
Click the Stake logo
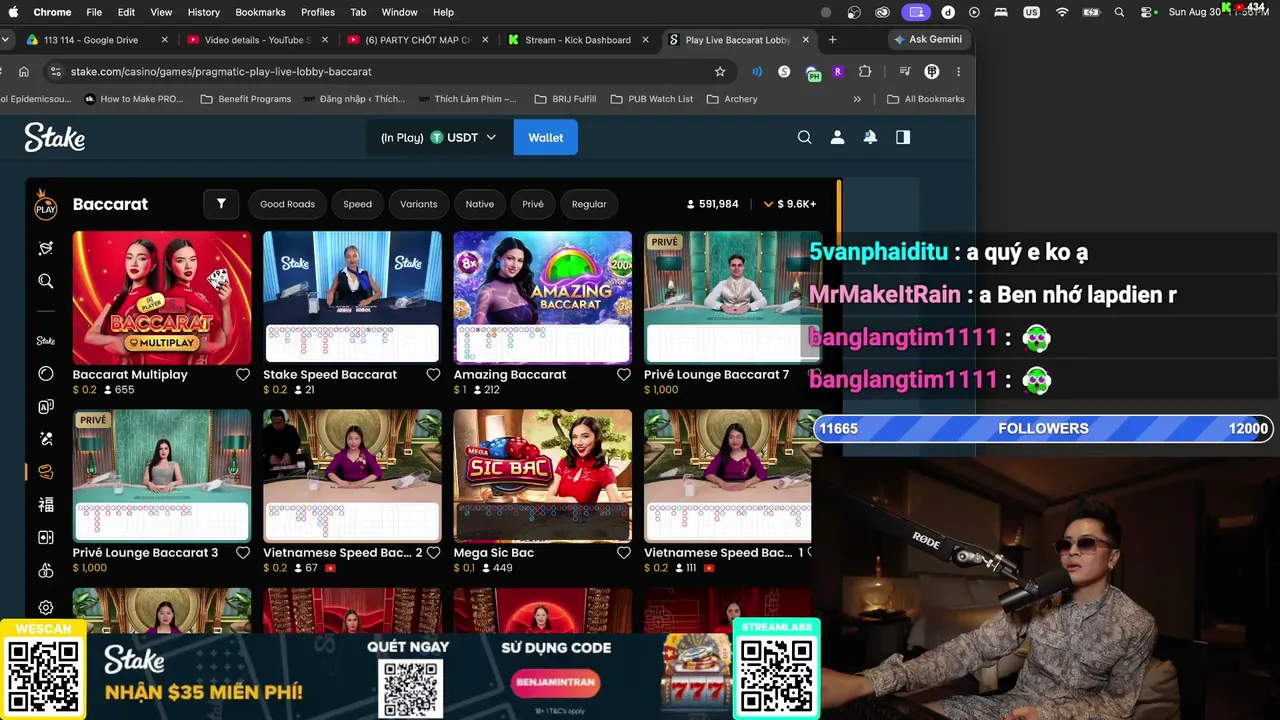[55, 137]
